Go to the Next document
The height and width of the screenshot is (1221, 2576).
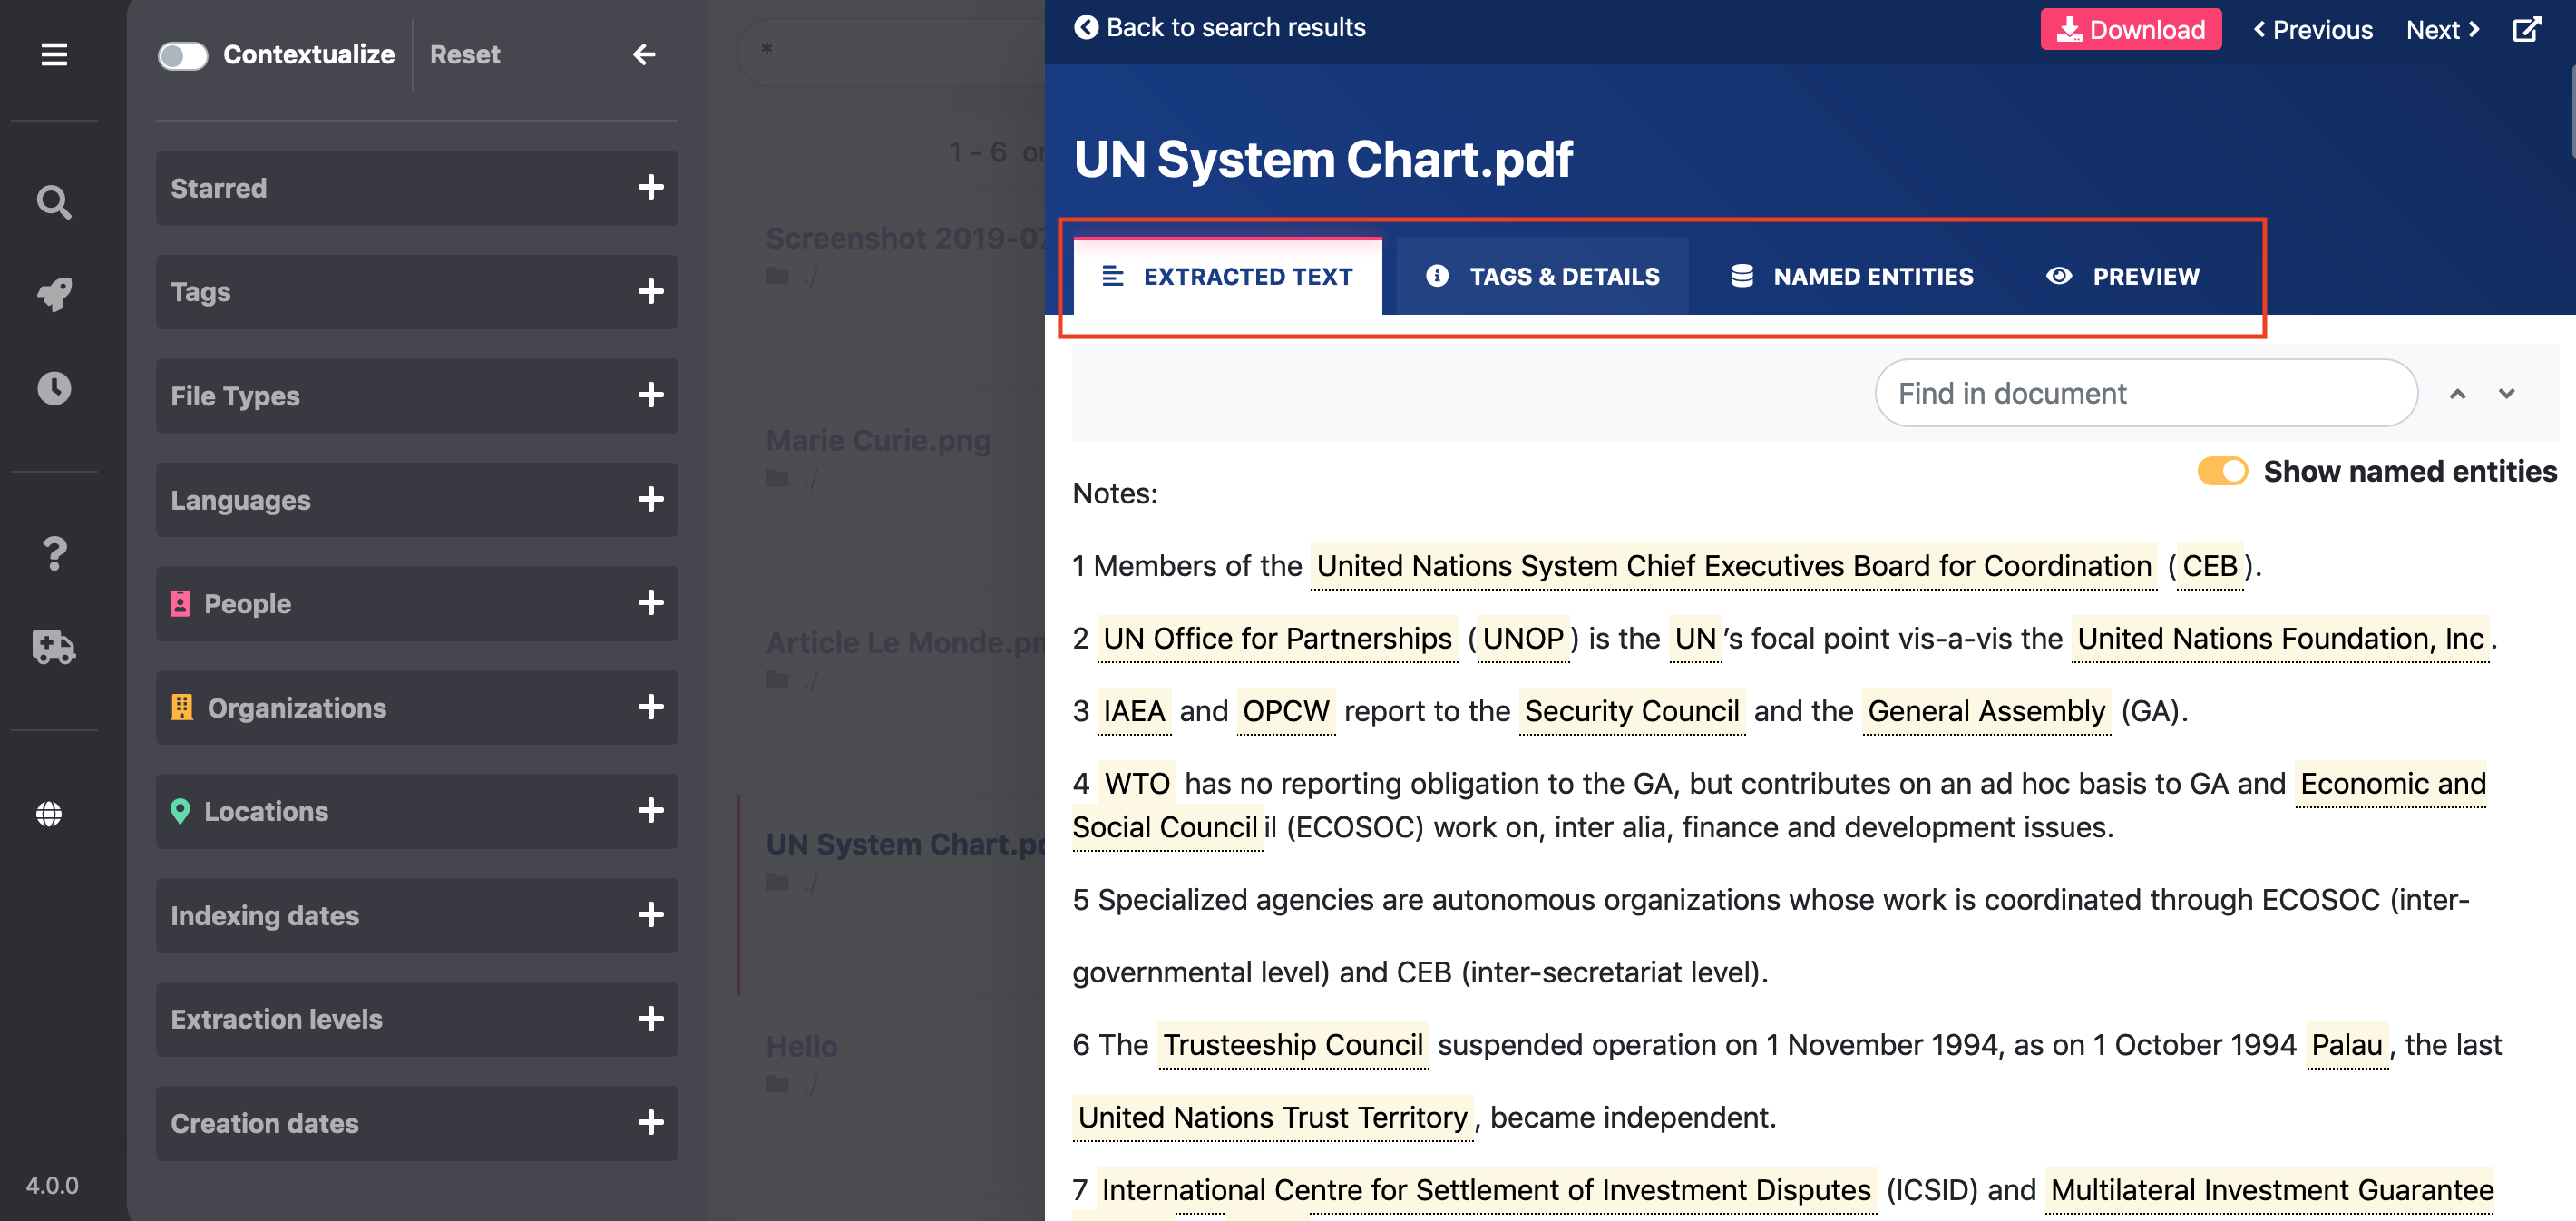coord(2442,29)
